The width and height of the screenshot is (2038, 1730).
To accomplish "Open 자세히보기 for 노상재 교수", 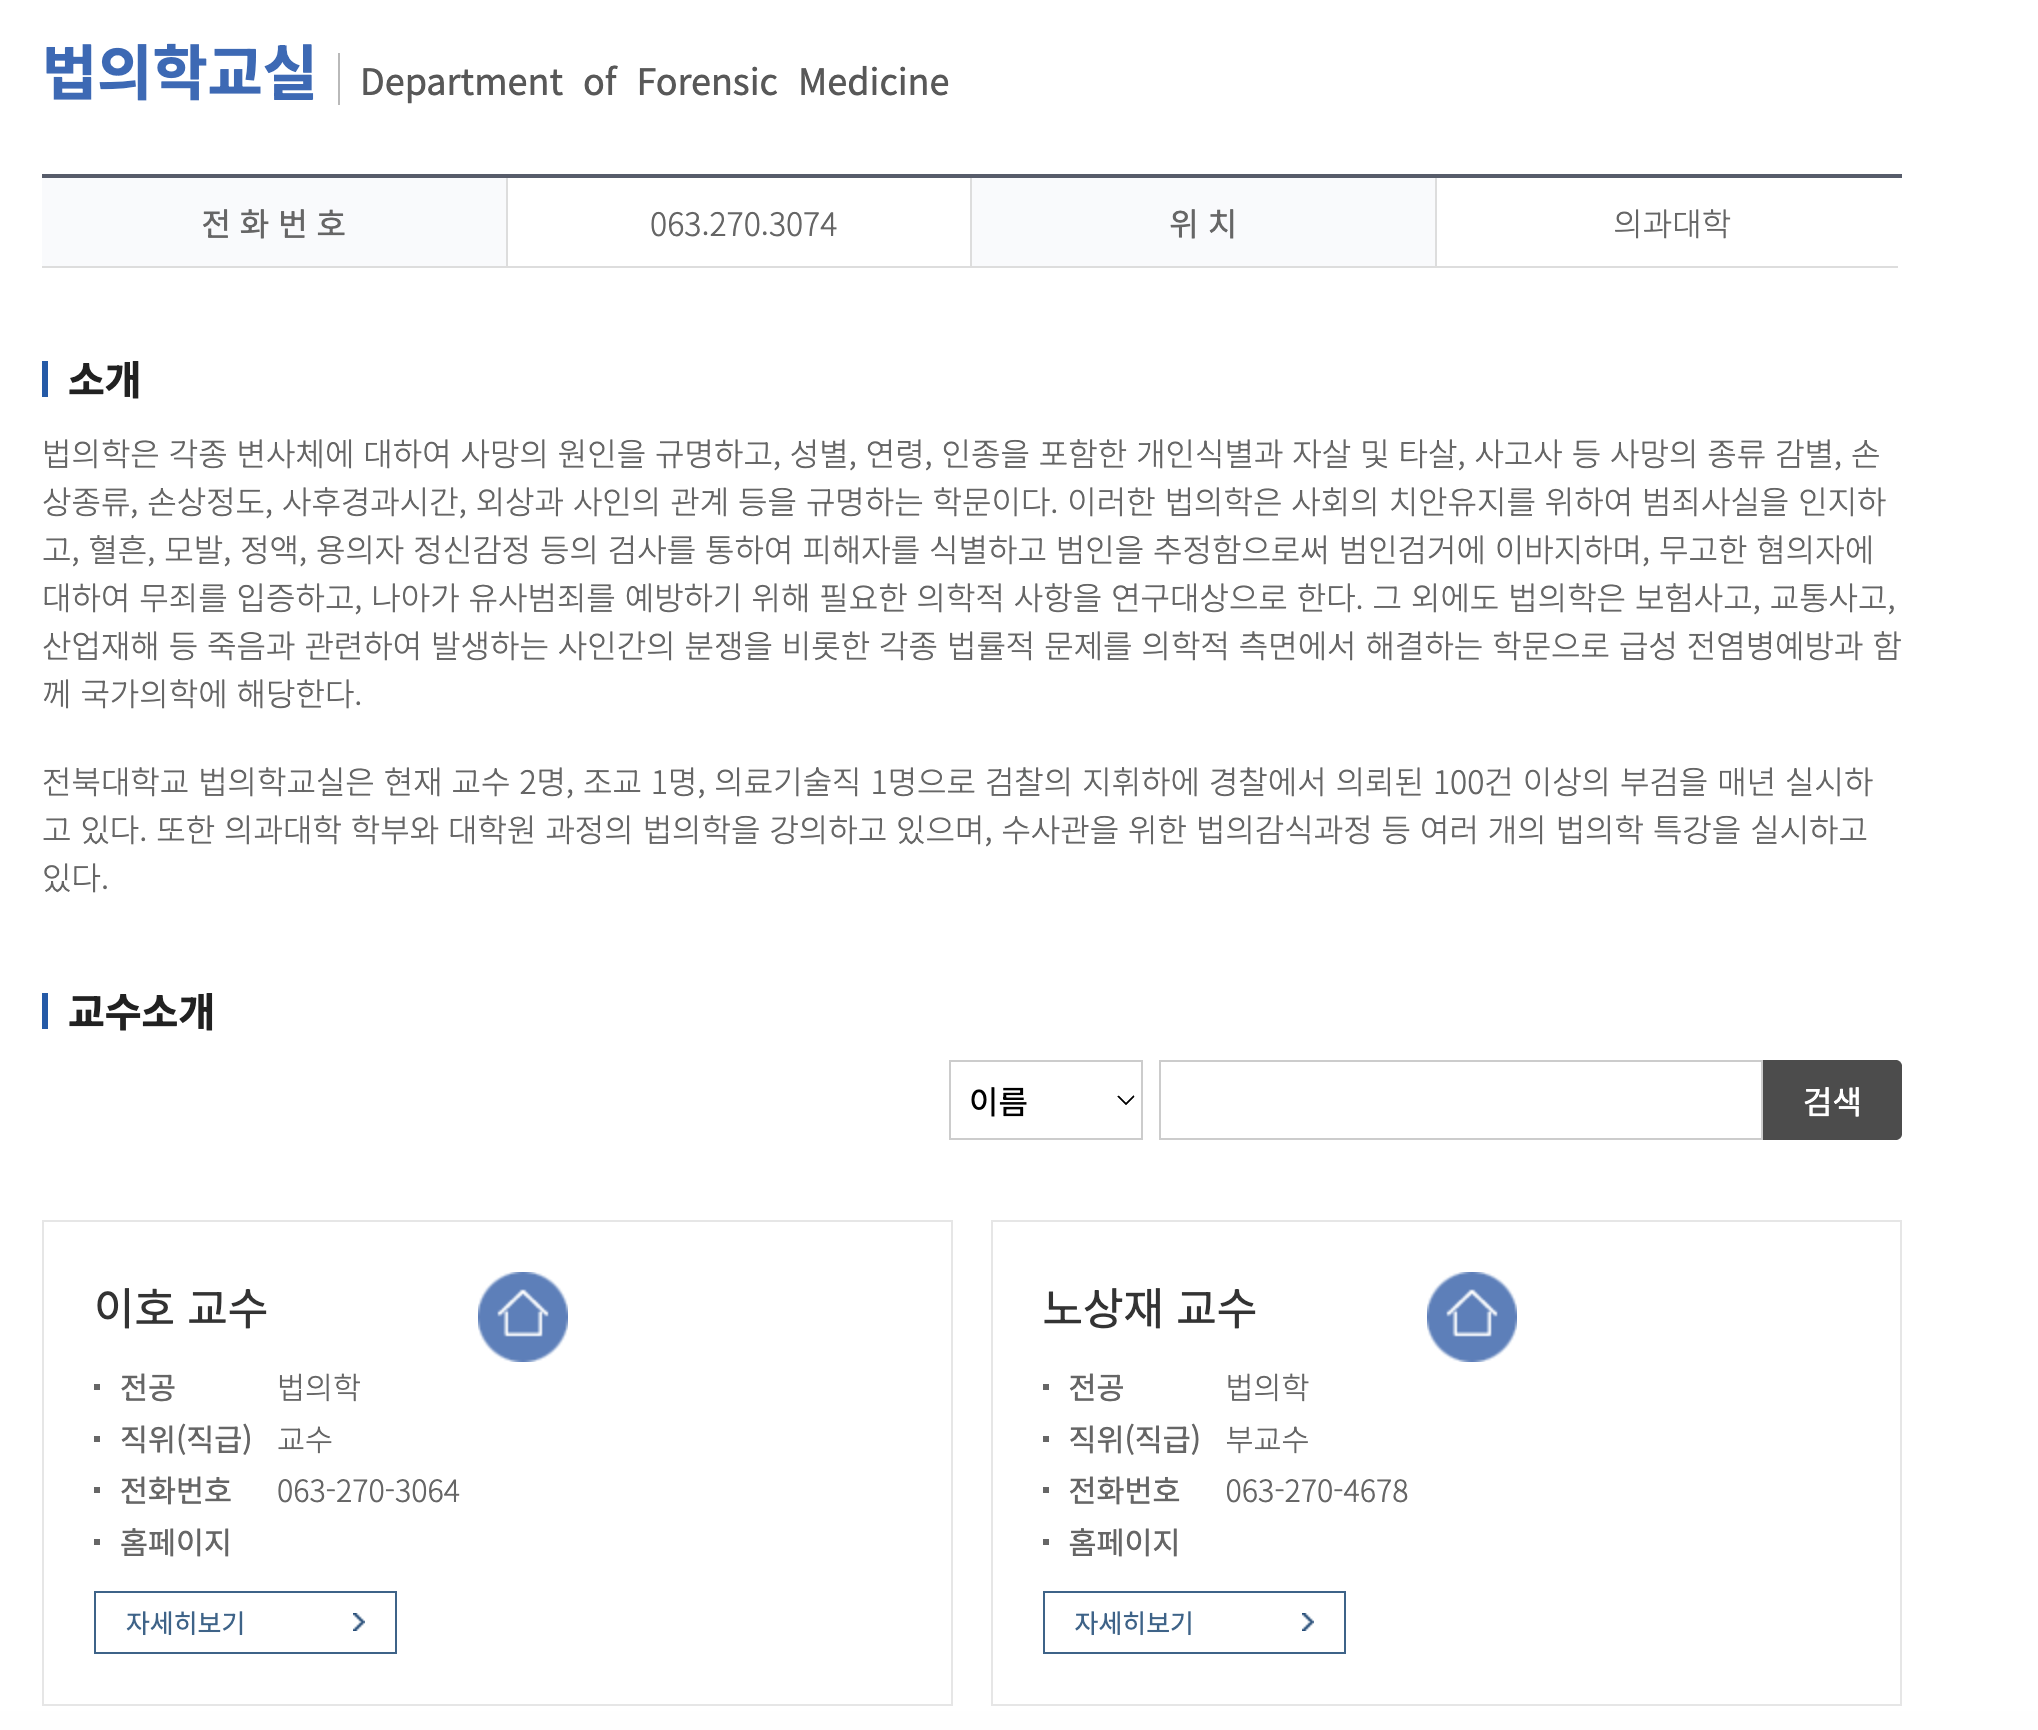I will pos(1194,1622).
